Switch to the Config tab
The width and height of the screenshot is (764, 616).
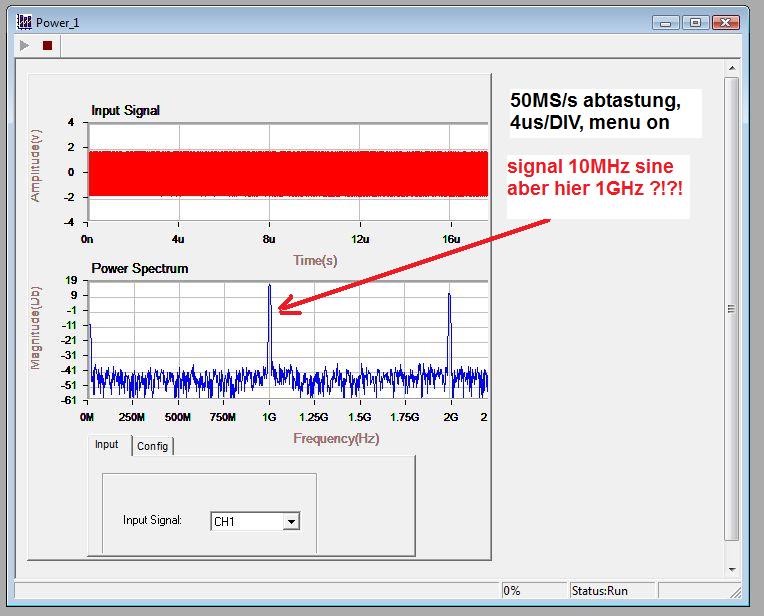pyautogui.click(x=153, y=446)
